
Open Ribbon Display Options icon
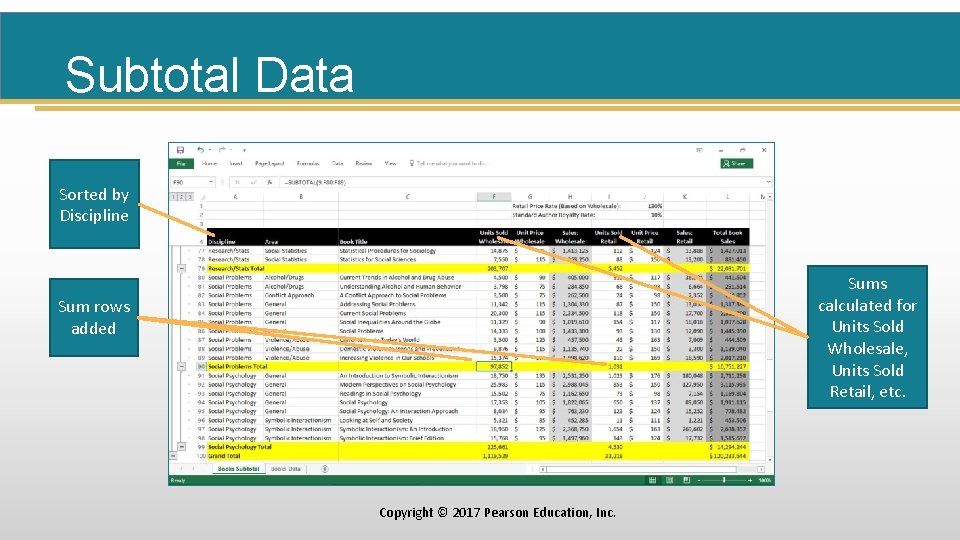point(699,150)
